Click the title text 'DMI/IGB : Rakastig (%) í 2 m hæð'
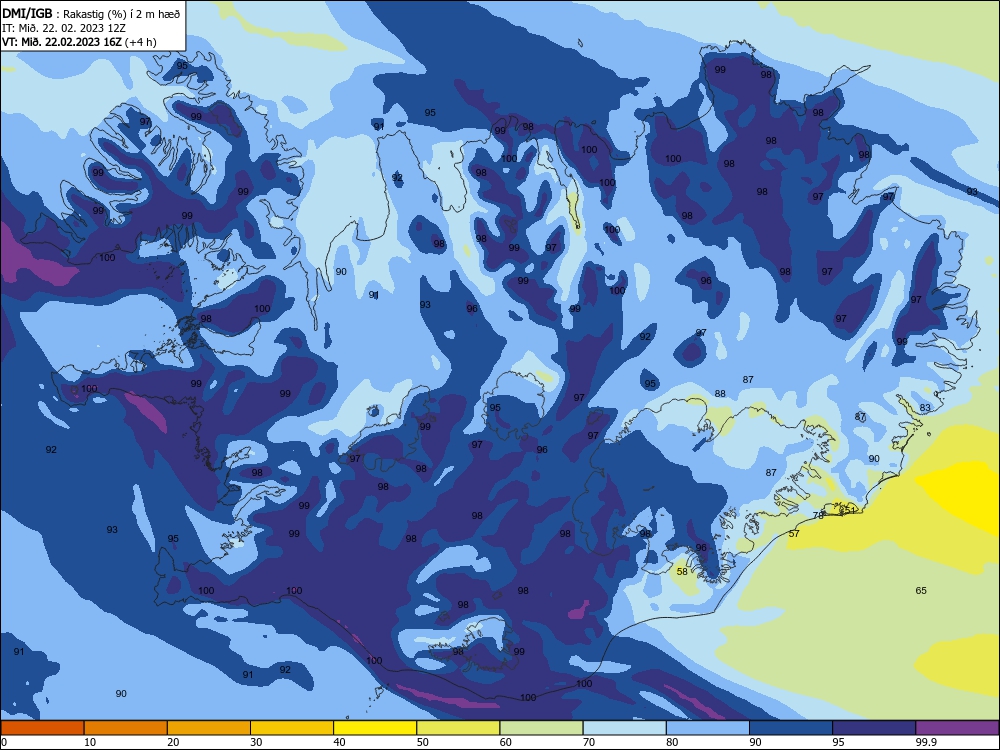 coord(91,14)
